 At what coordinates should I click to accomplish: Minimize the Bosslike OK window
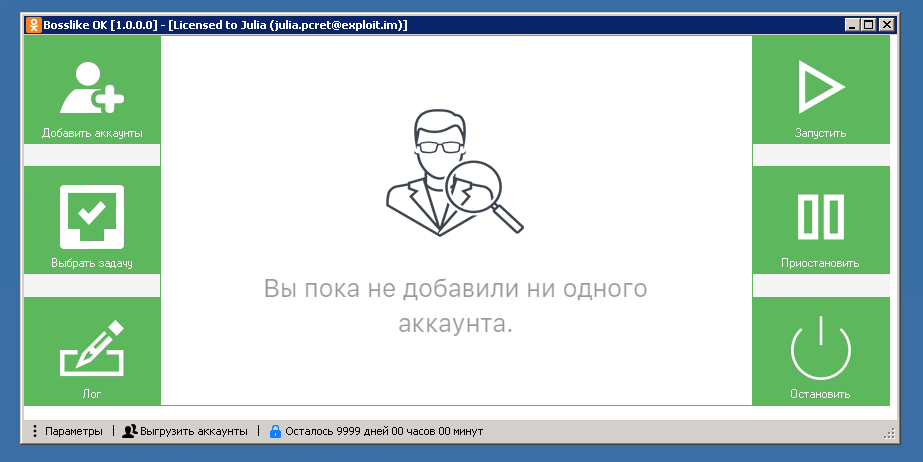tap(852, 25)
